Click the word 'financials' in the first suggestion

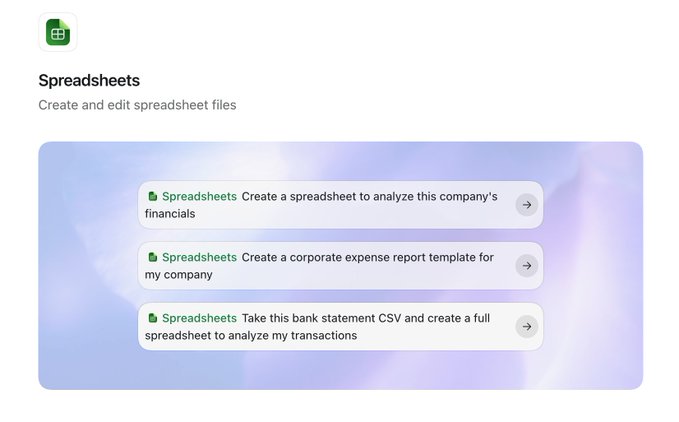tap(170, 214)
